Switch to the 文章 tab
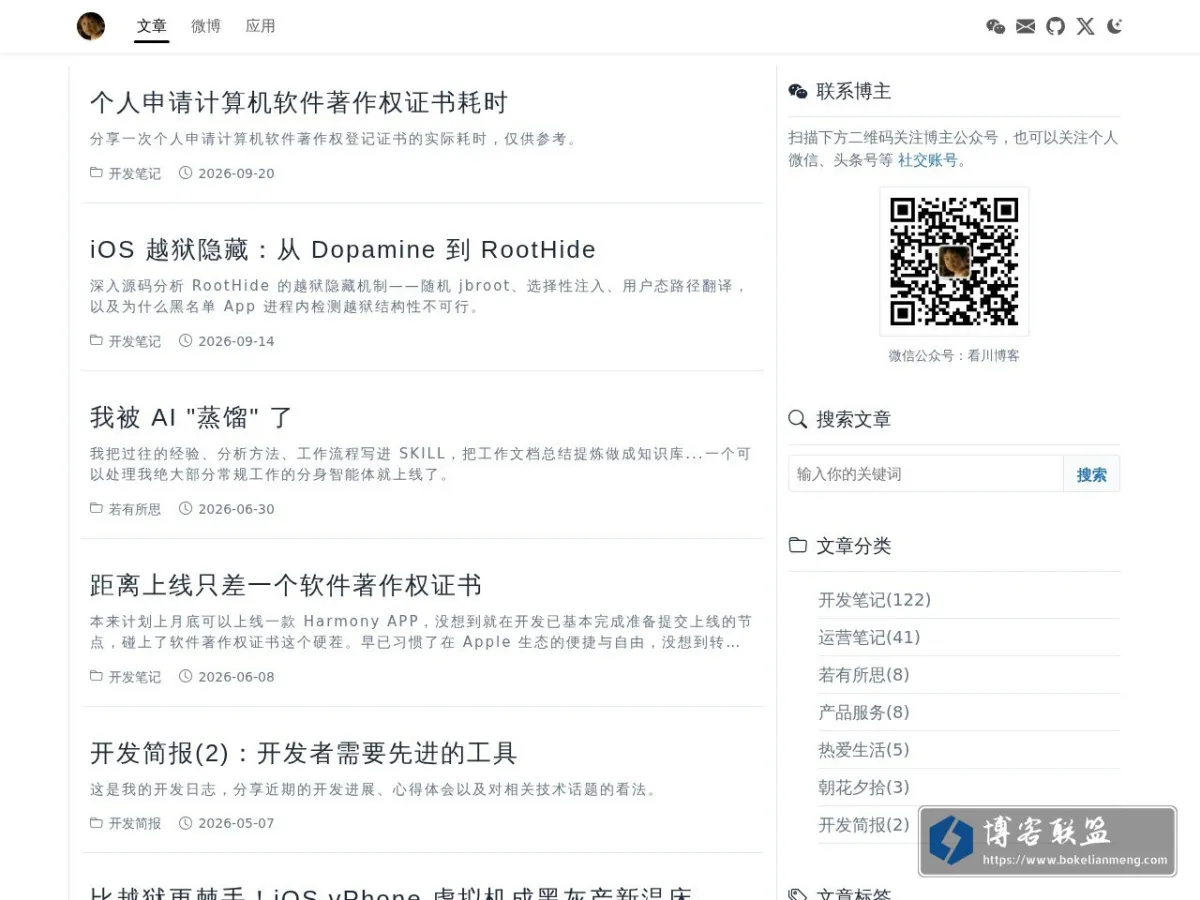The width and height of the screenshot is (1200, 900). click(152, 26)
